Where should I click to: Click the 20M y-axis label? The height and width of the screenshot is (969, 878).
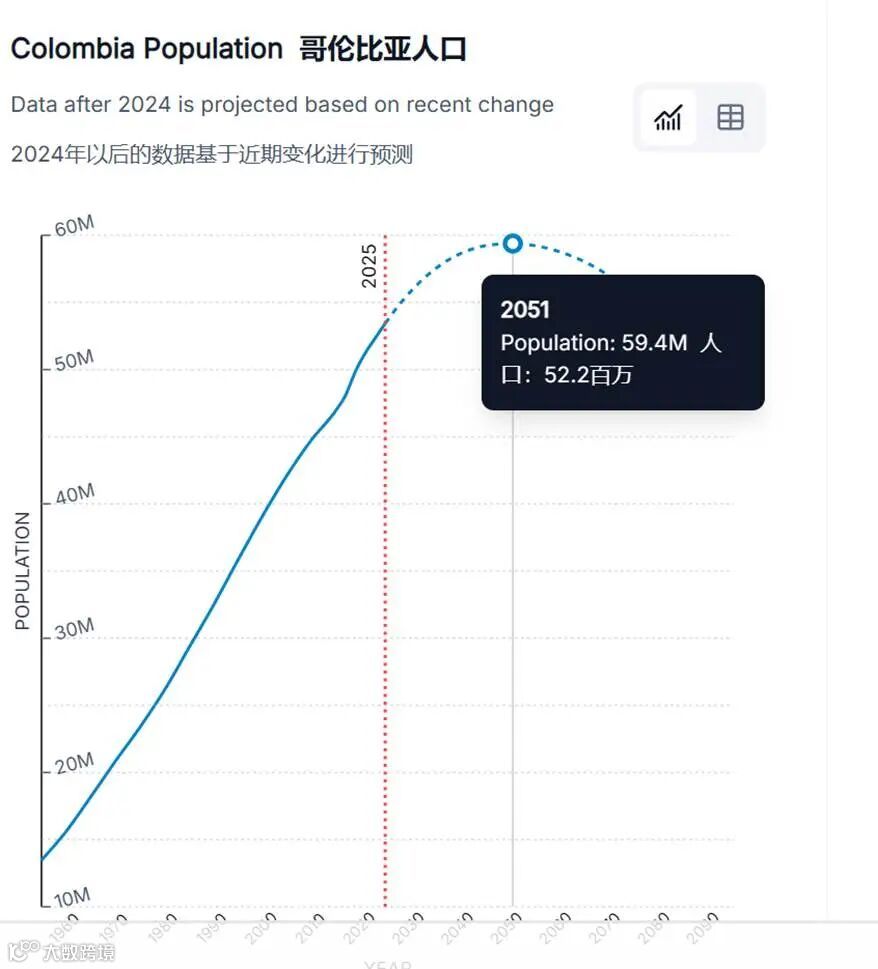pyautogui.click(x=74, y=764)
